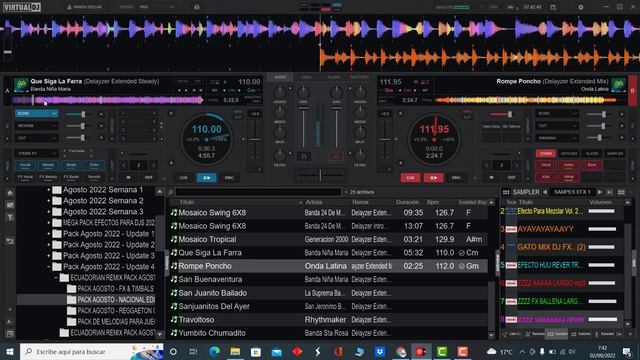Select the SLICER pad tab on deck B
Screen dimensions: 640x360
point(591,153)
